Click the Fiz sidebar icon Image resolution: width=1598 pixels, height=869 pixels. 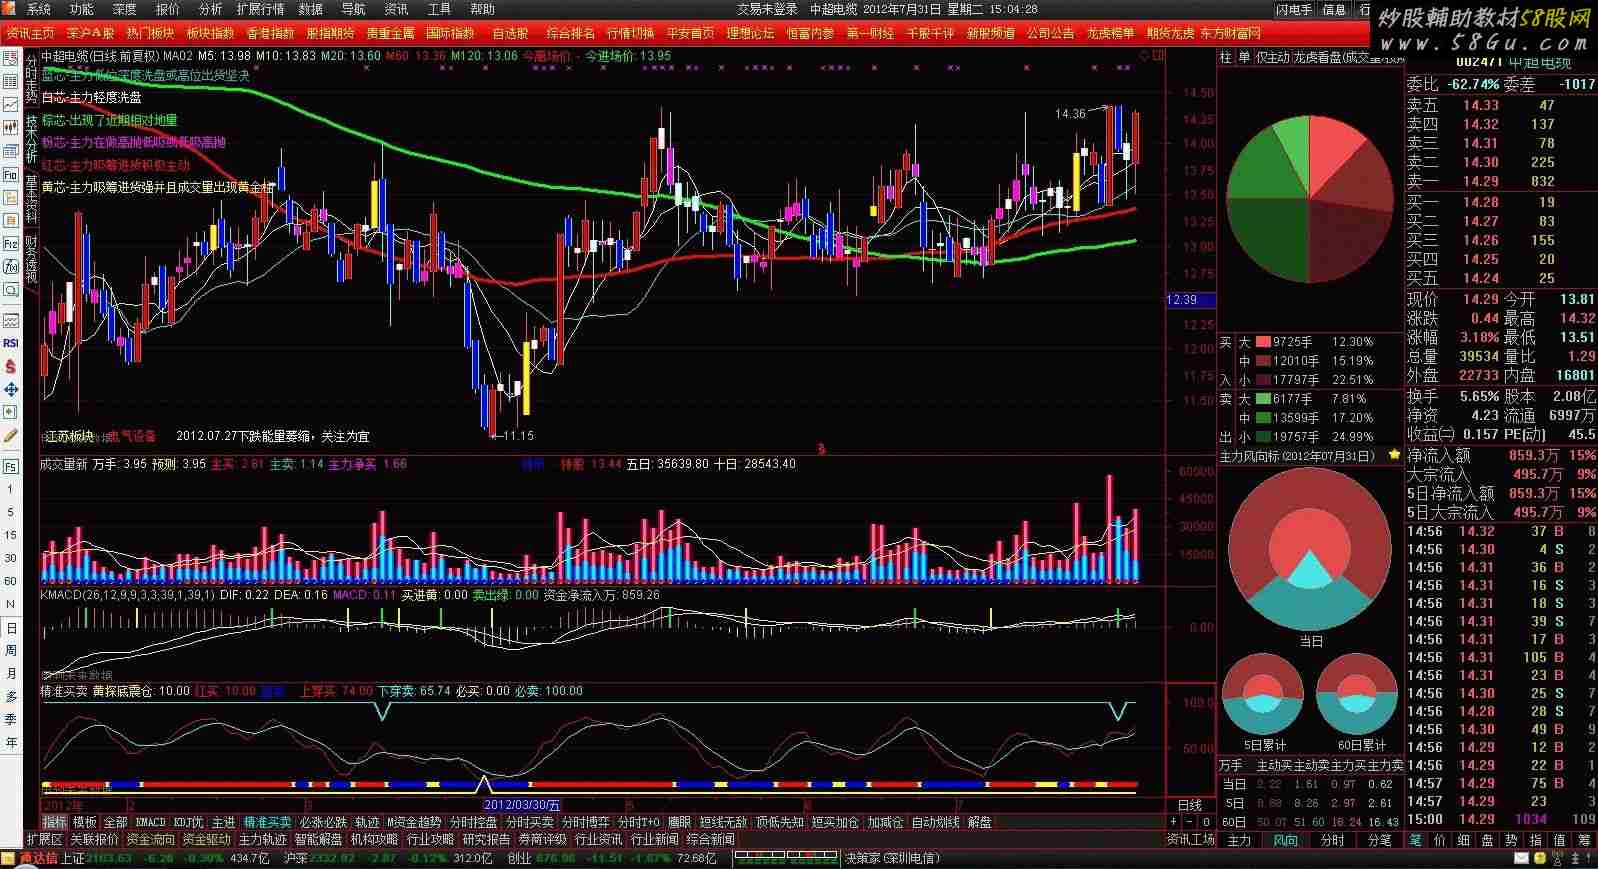[11, 243]
